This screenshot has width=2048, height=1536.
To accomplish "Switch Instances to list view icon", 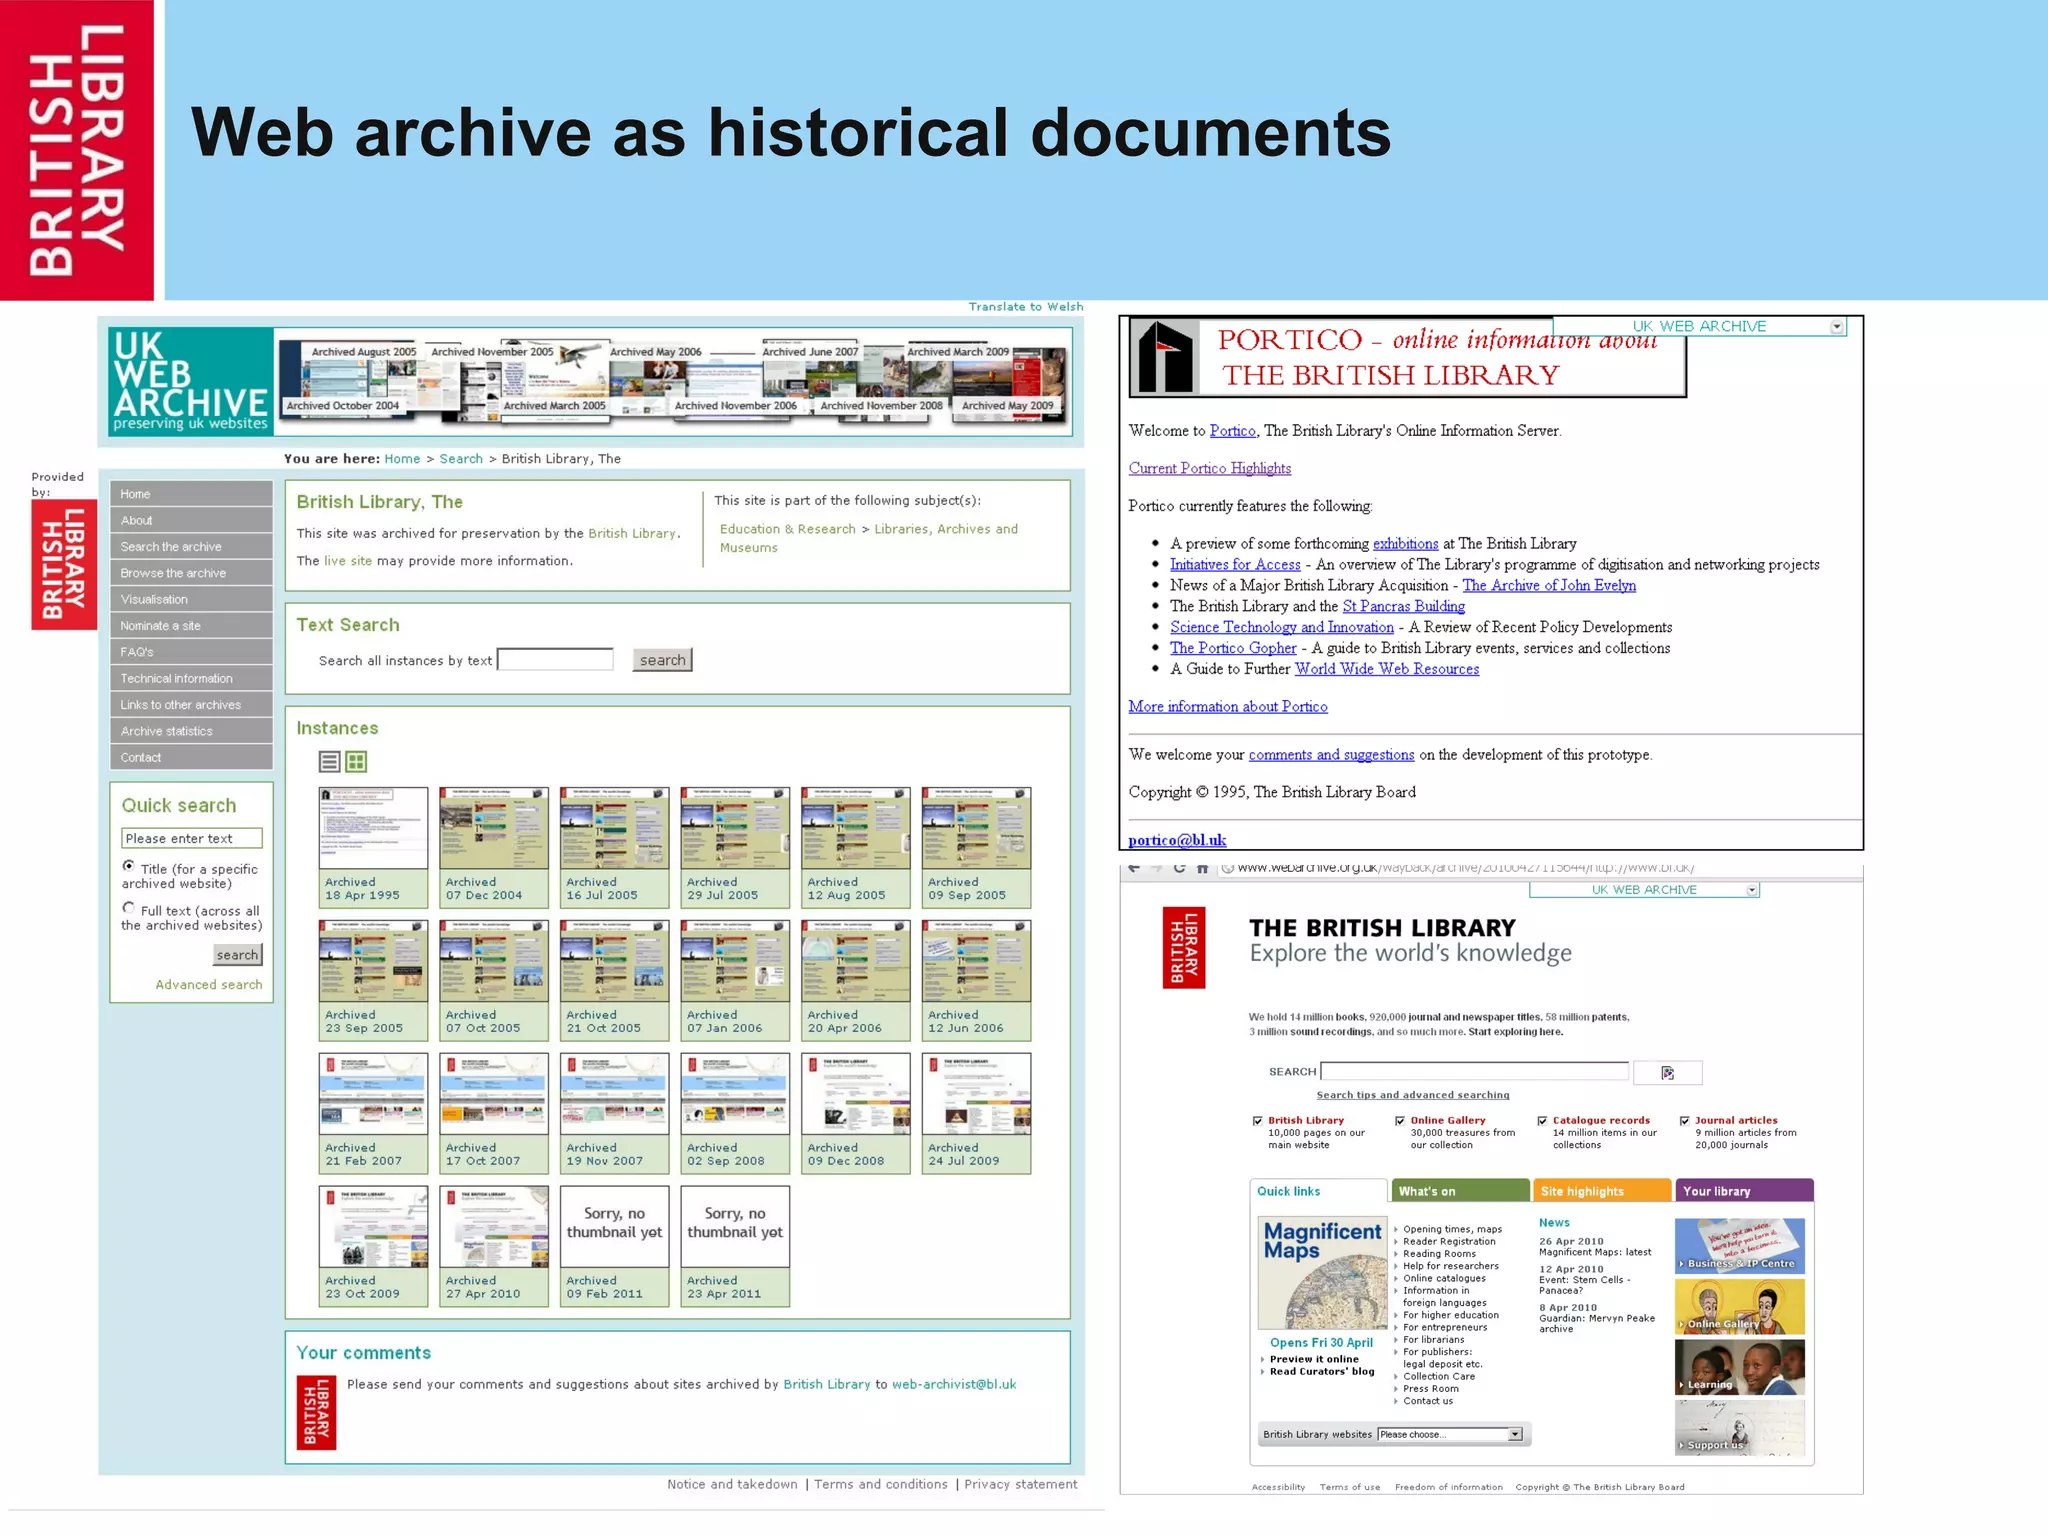I will tap(329, 762).
